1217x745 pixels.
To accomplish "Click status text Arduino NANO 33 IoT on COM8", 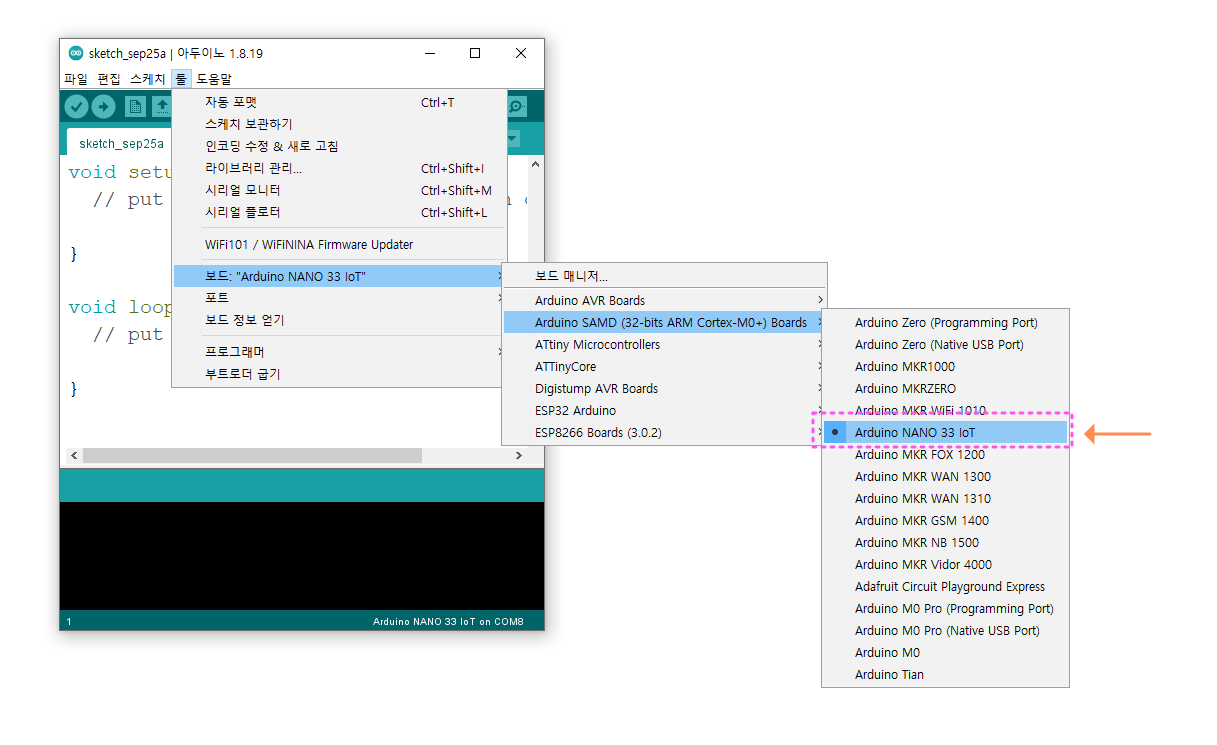I will [x=448, y=621].
